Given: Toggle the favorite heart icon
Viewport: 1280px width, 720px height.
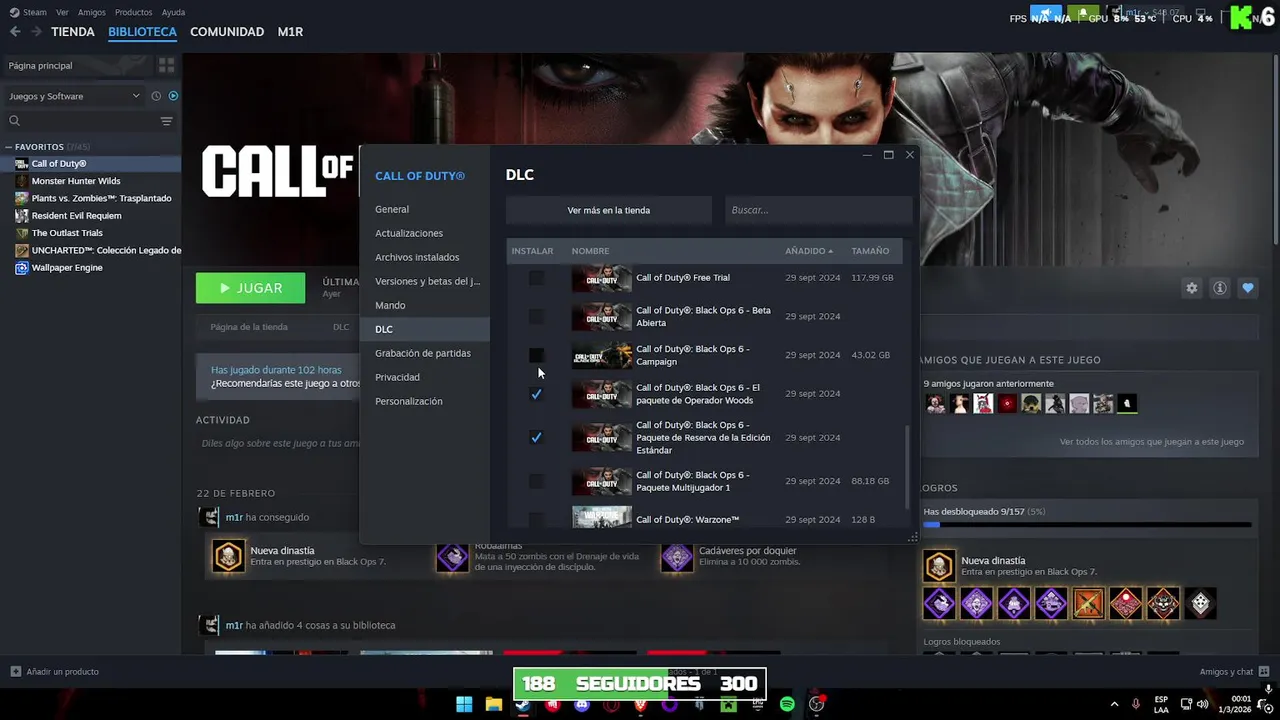Looking at the screenshot, I should (x=1248, y=288).
